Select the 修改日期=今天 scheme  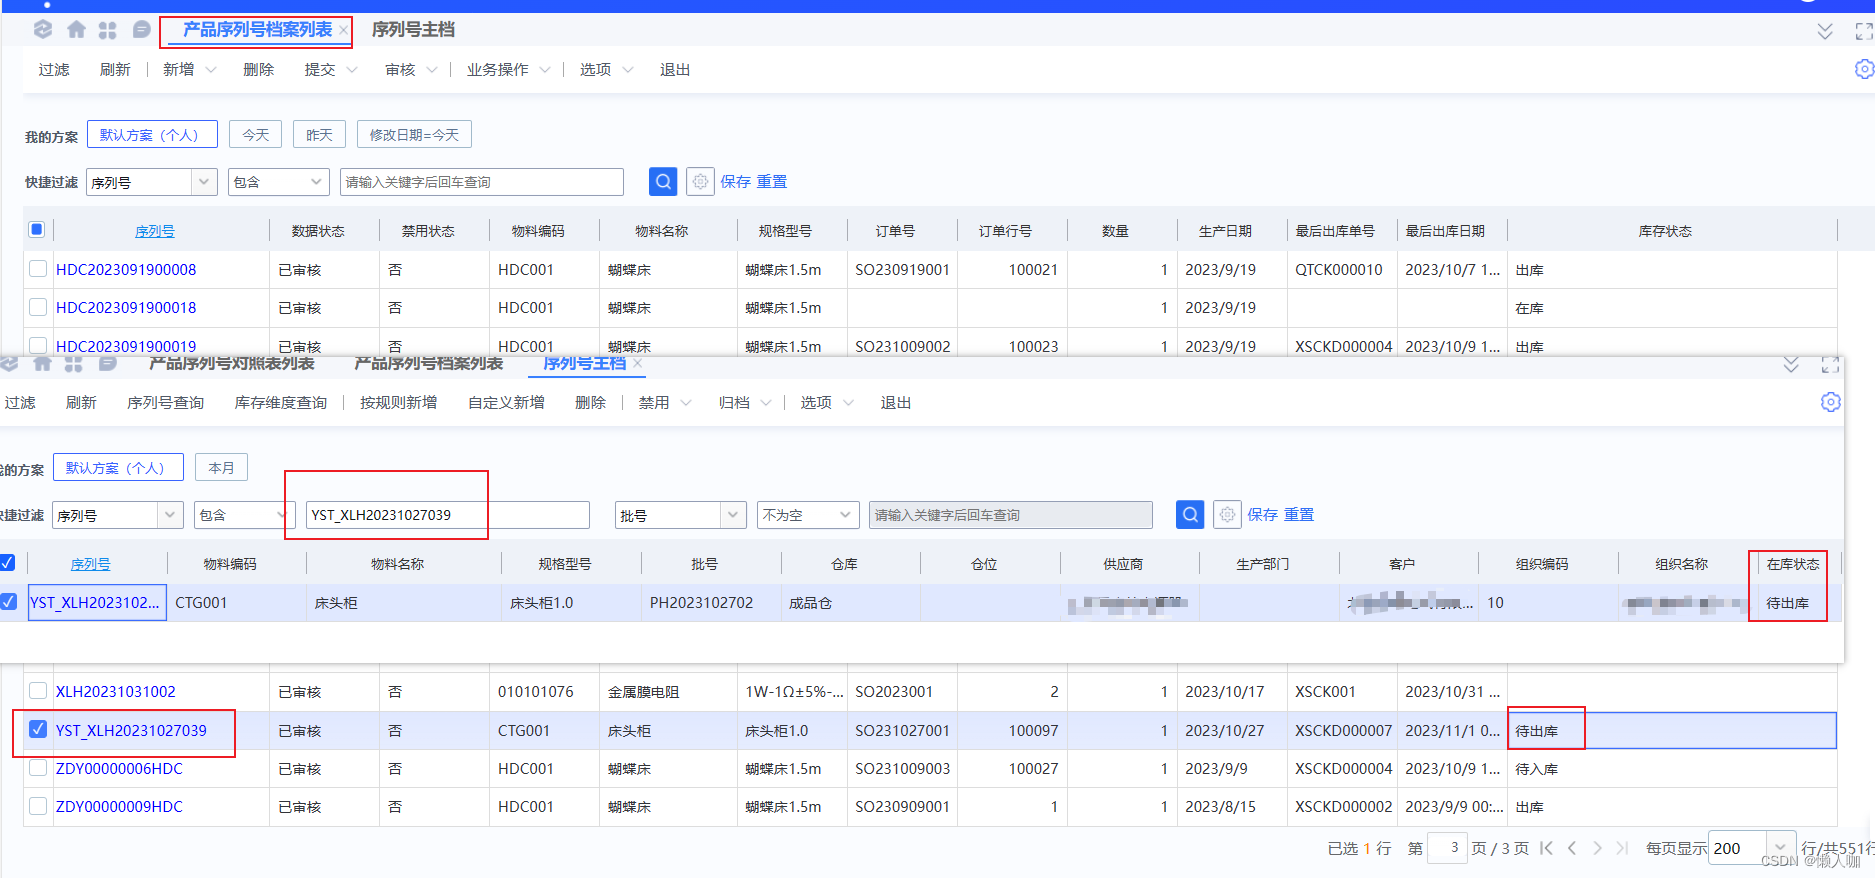414,134
